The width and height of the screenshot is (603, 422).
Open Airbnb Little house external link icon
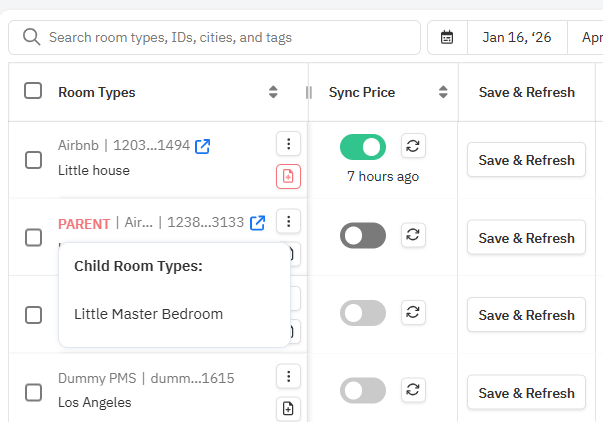[203, 146]
